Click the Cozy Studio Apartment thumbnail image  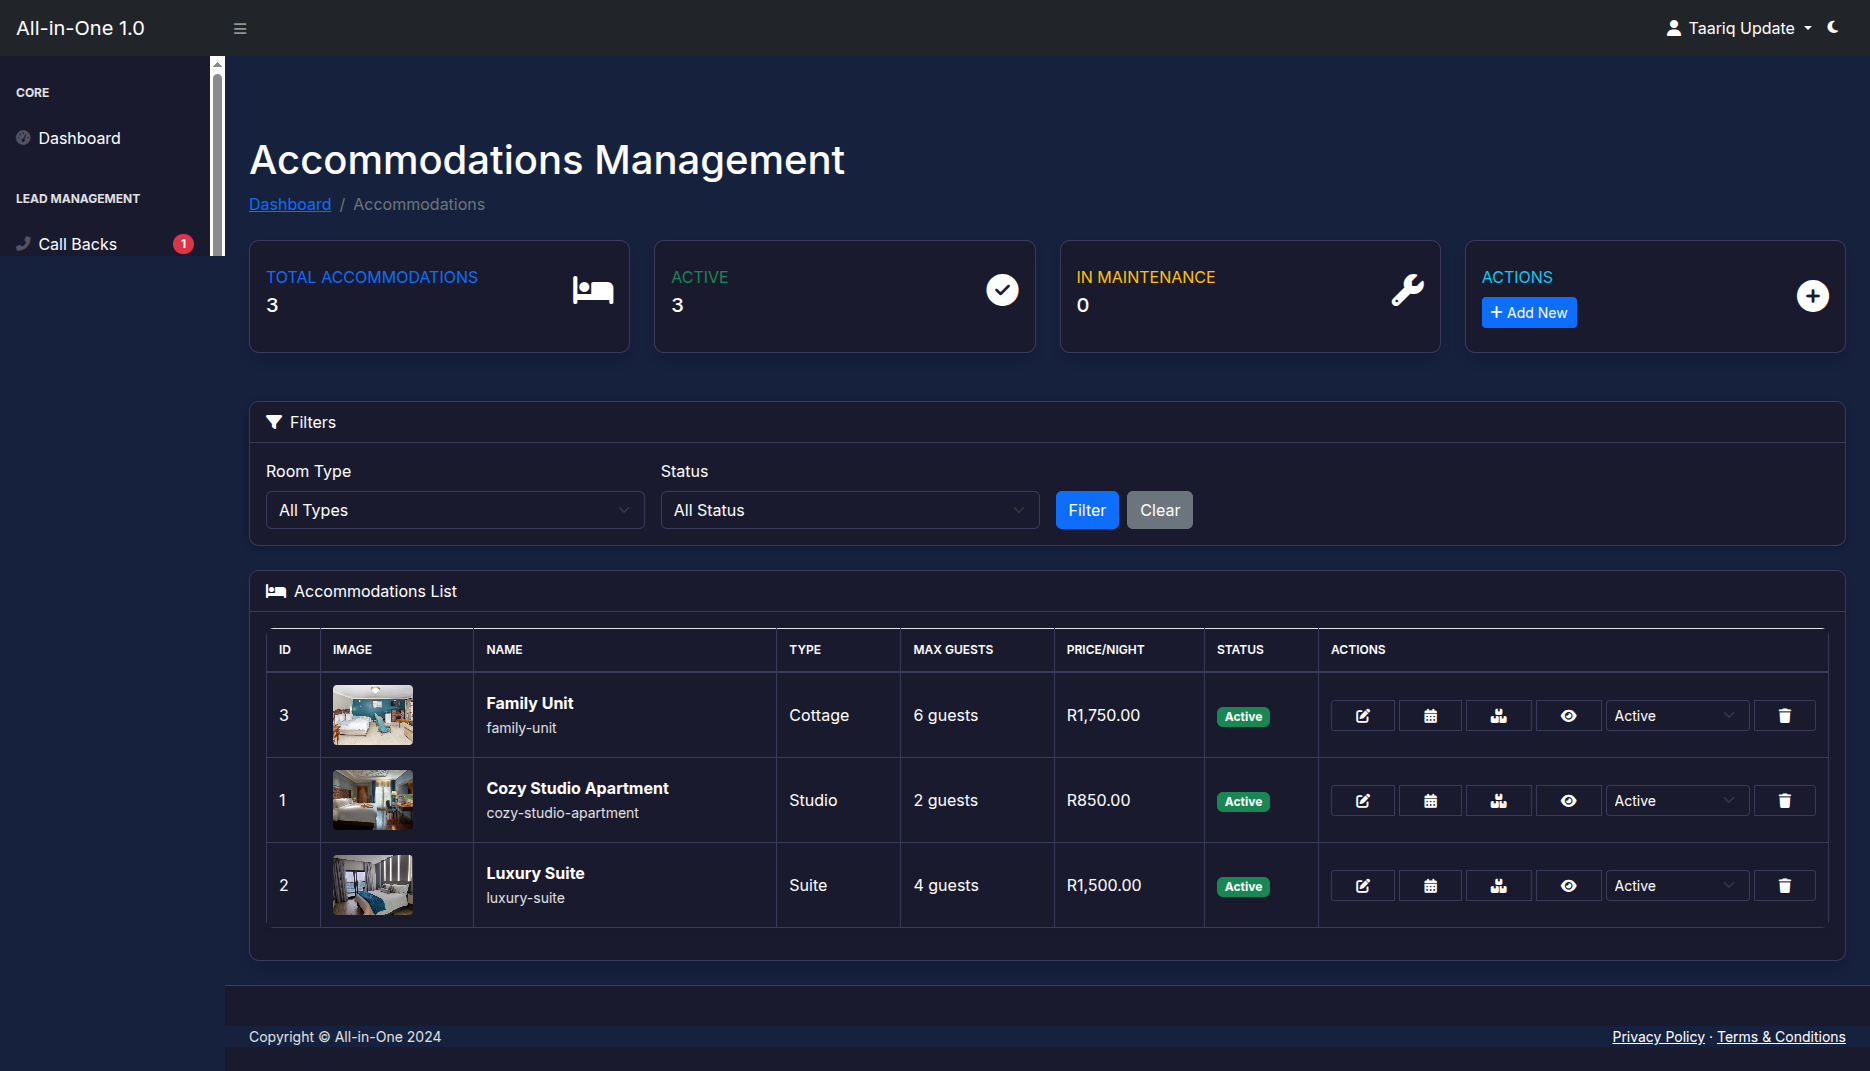[373, 800]
